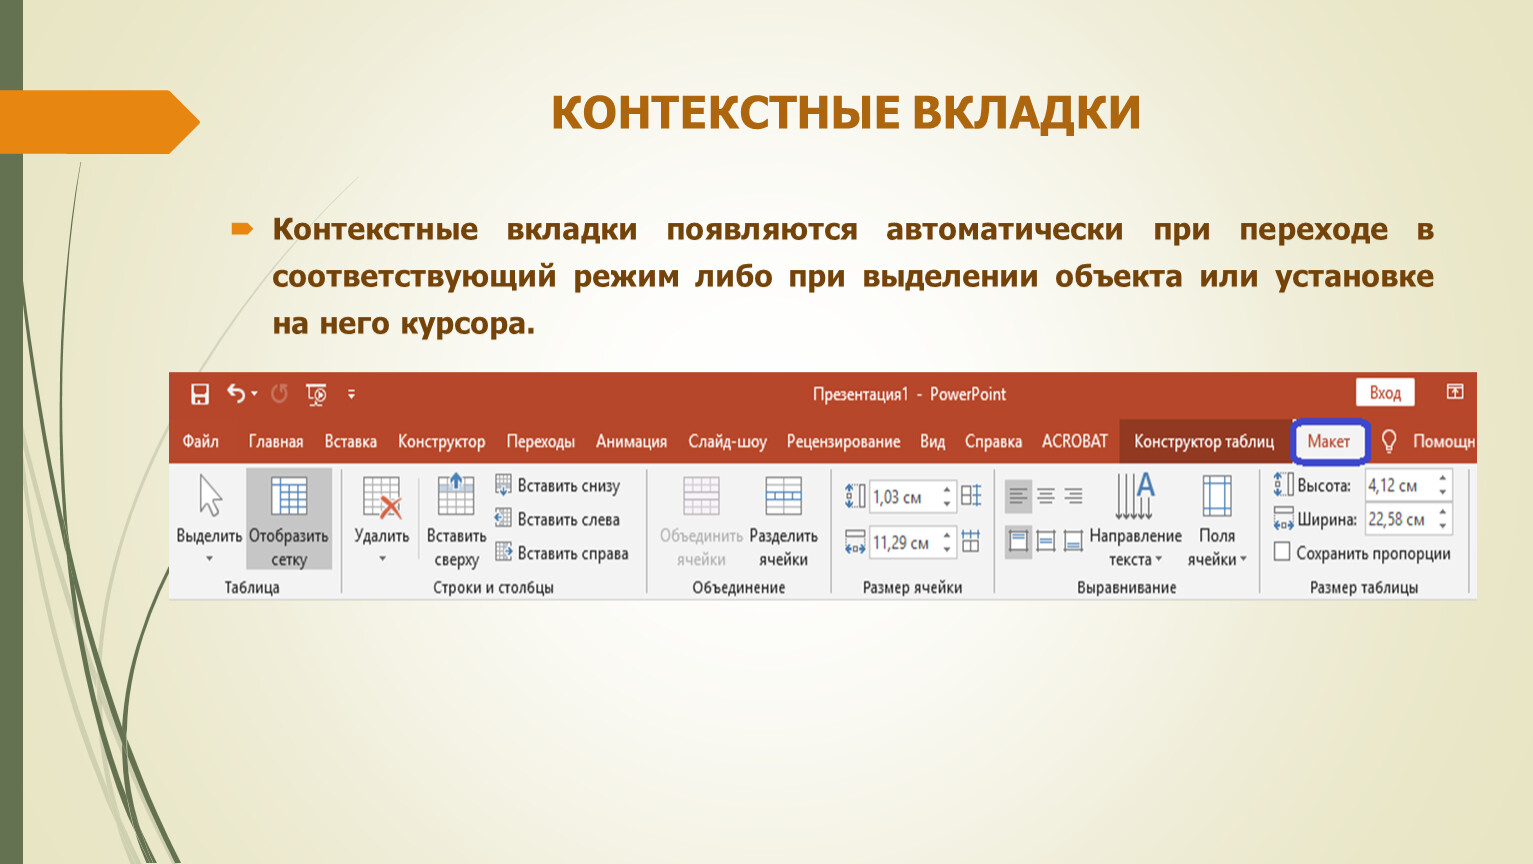Click the distribute rows evenly icon

[971, 496]
